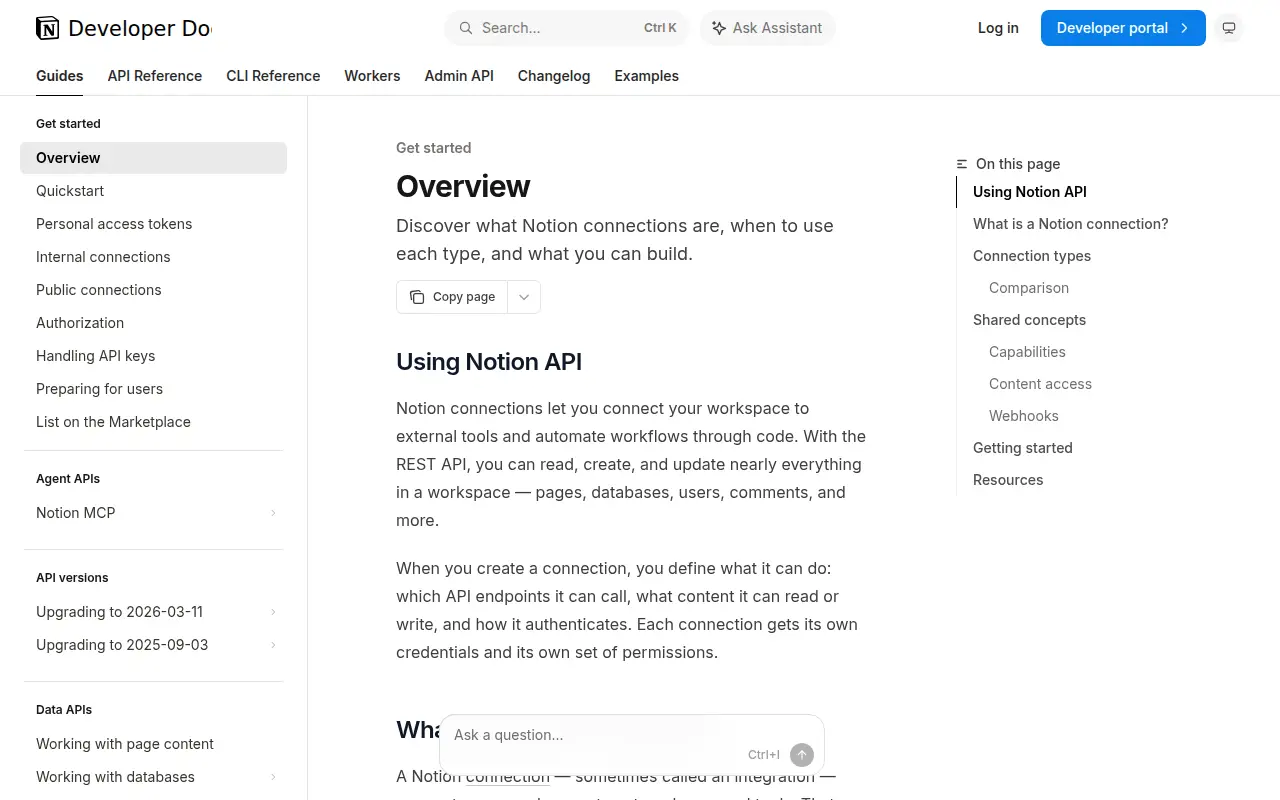Screen dimensions: 1280x800
Task: Open List on the Marketplace page
Action: pos(153,422)
